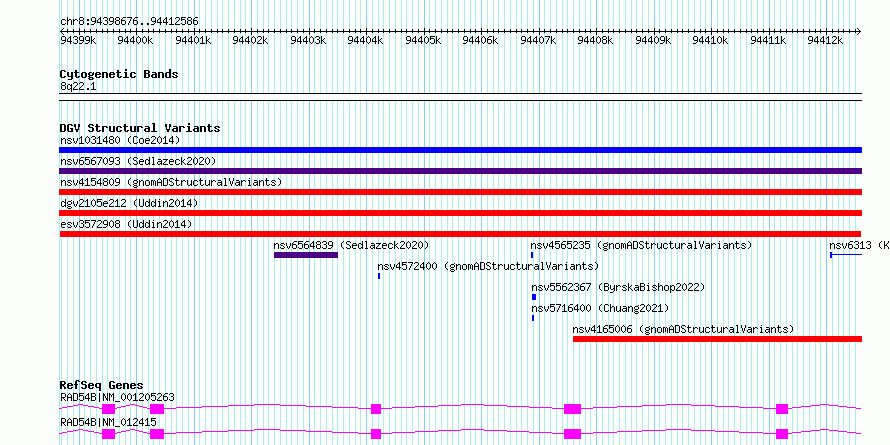Image resolution: width=890 pixels, height=445 pixels.
Task: Click the chr8:94398676..94412586 coordinates text
Action: pos(129,22)
